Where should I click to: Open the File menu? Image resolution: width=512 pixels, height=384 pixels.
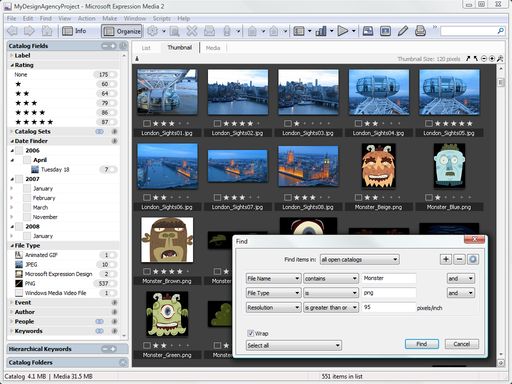click(x=11, y=18)
